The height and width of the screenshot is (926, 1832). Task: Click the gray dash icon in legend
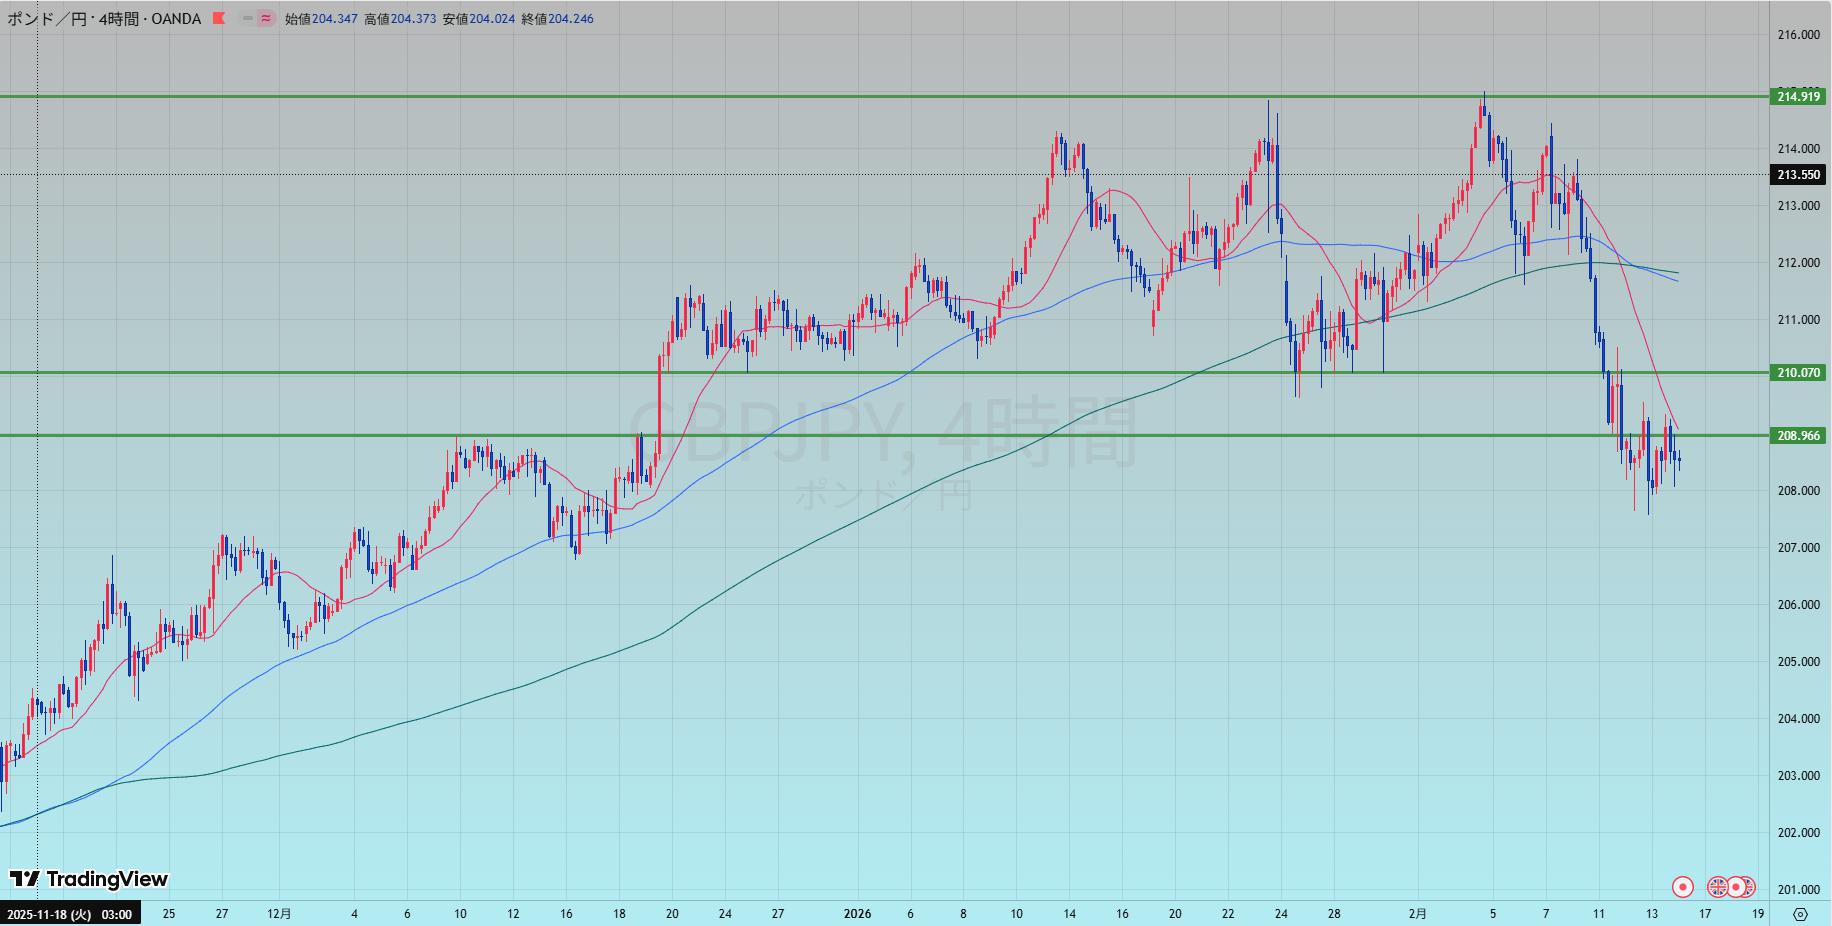(x=247, y=18)
